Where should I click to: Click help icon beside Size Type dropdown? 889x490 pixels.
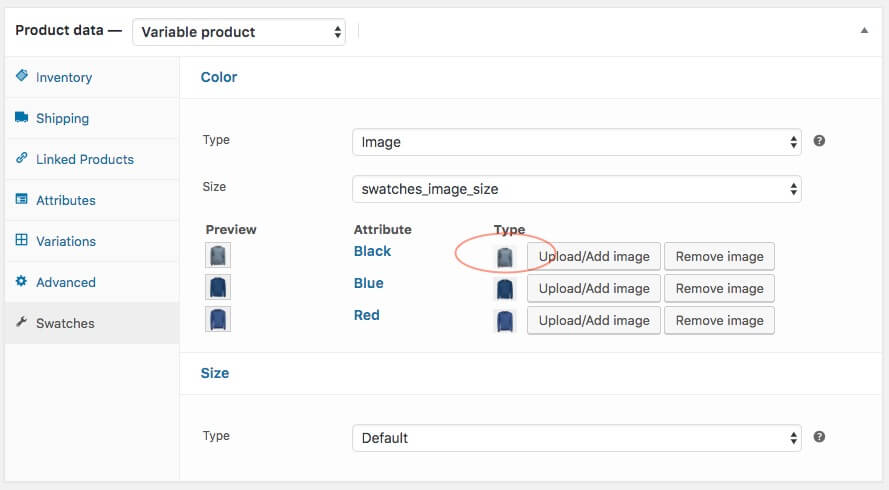pyautogui.click(x=819, y=437)
